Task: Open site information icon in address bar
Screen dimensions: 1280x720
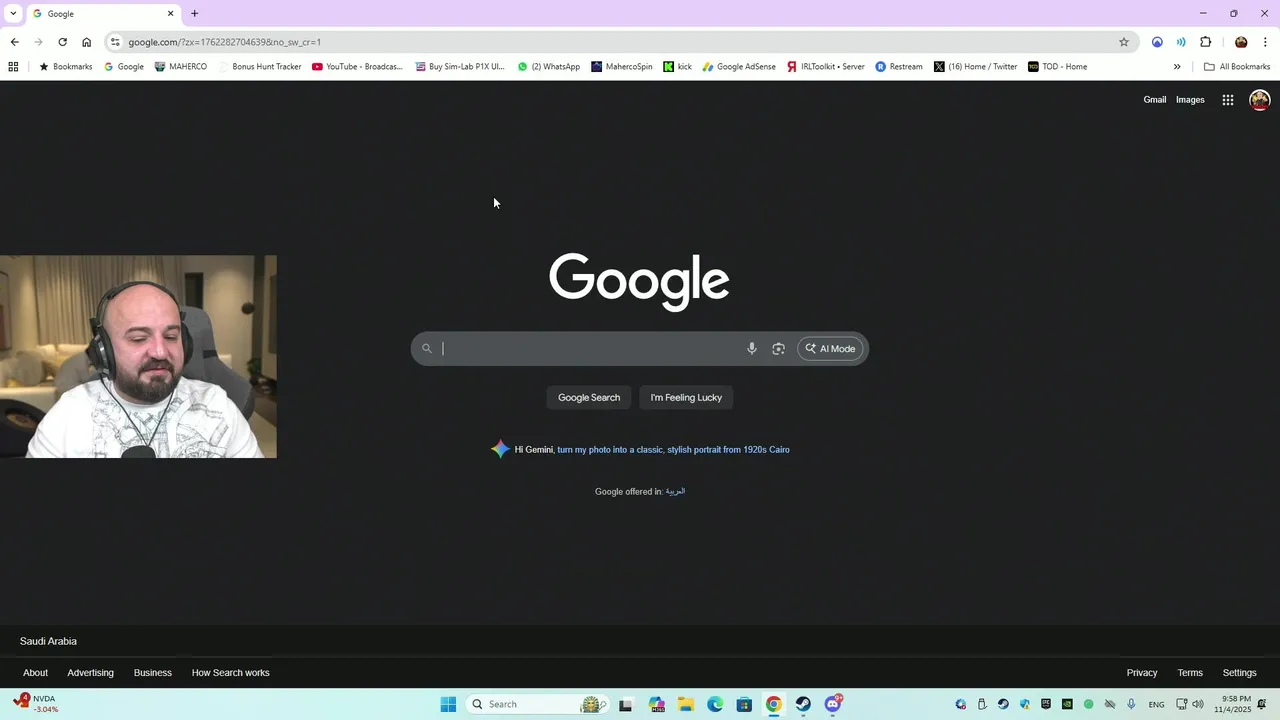Action: pyautogui.click(x=115, y=42)
